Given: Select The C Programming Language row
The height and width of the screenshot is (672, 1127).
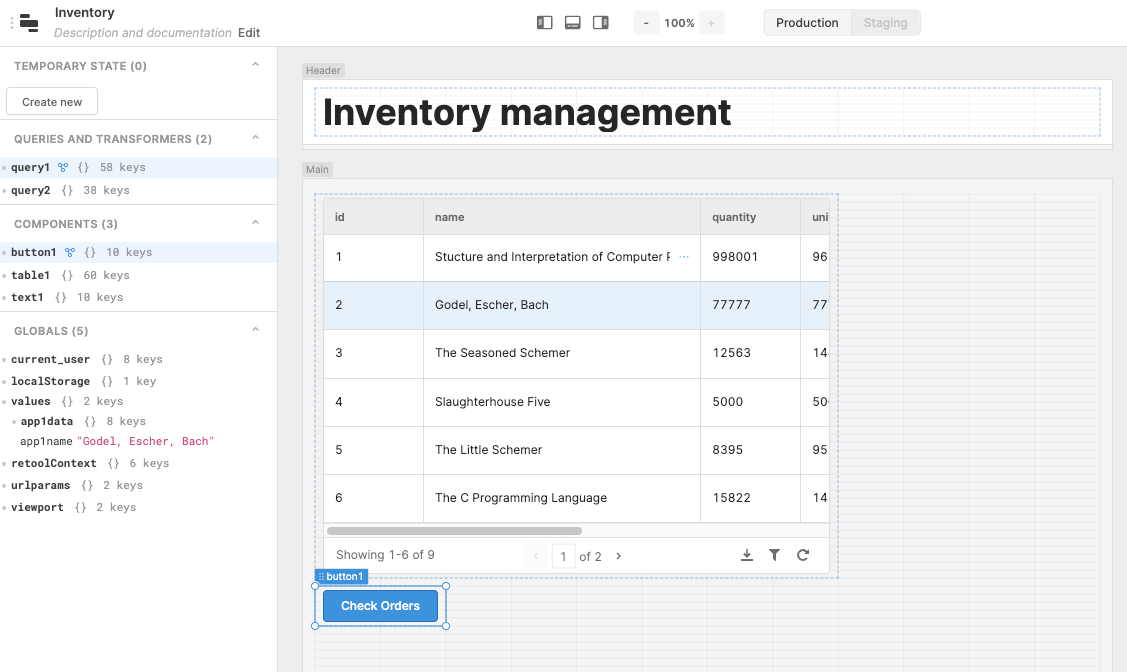Looking at the screenshot, I should 576,499.
